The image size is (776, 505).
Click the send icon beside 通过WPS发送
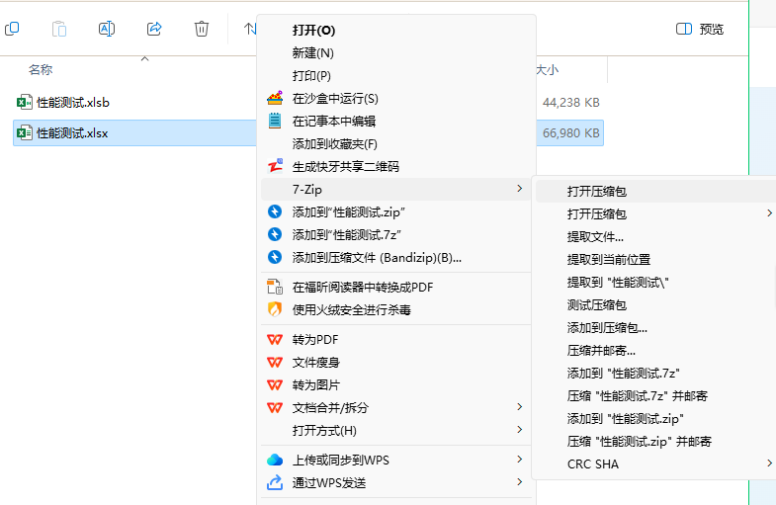(x=275, y=482)
